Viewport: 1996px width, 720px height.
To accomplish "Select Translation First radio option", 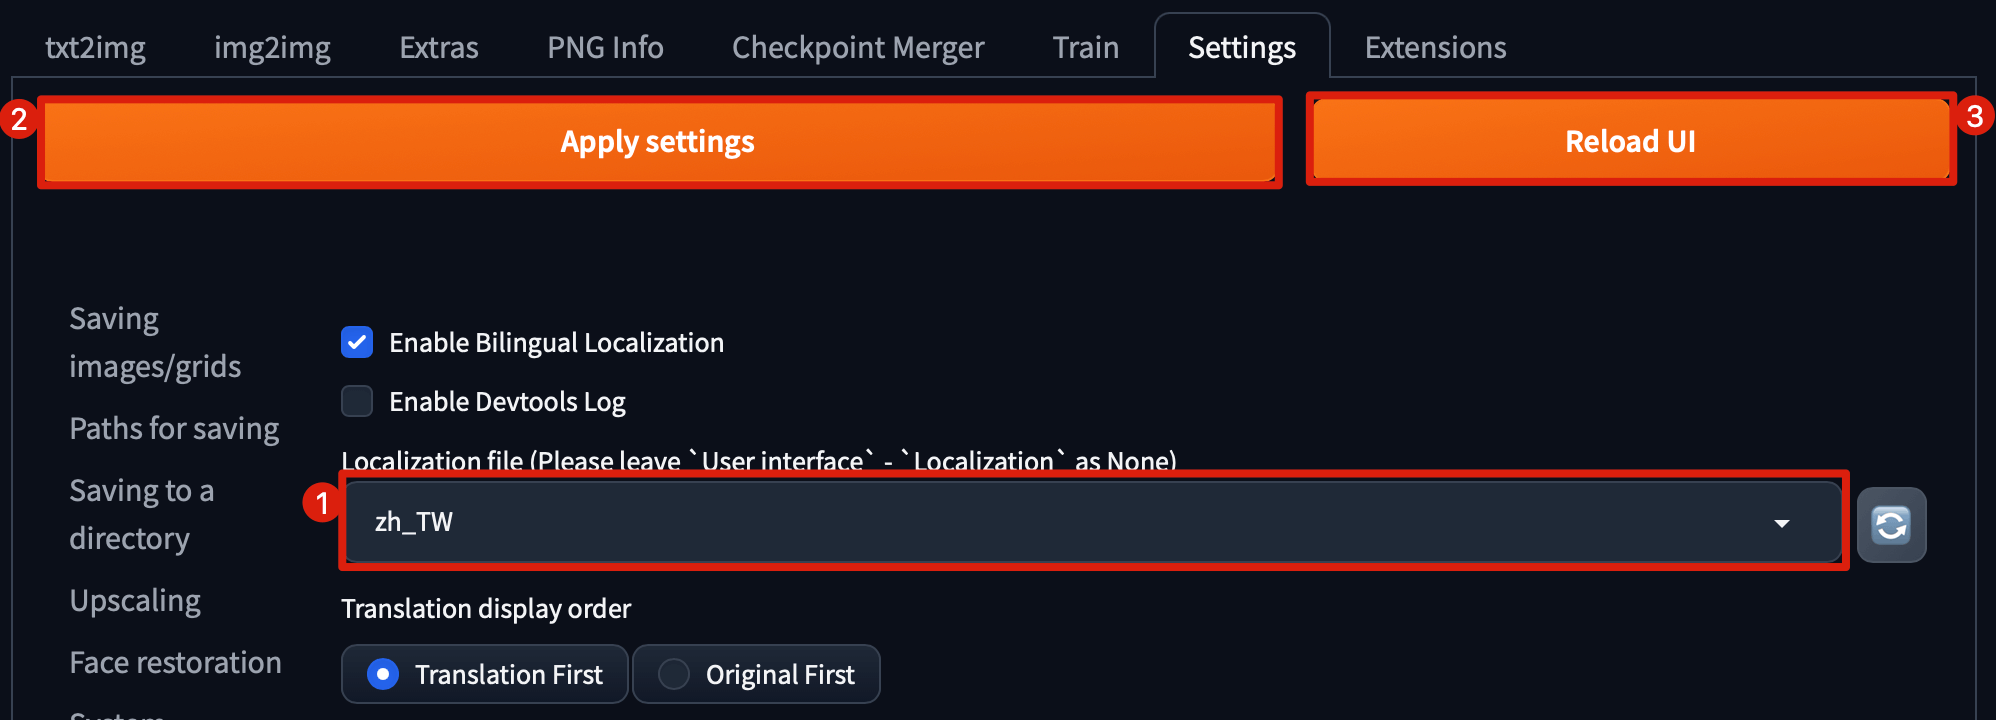I will [485, 674].
